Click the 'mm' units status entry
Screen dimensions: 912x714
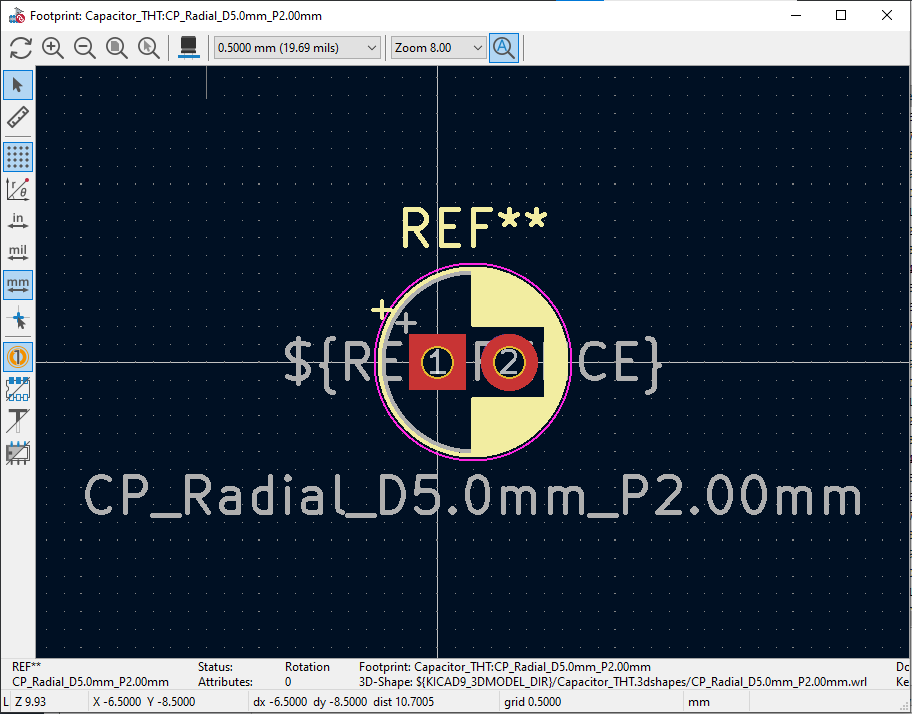click(699, 702)
